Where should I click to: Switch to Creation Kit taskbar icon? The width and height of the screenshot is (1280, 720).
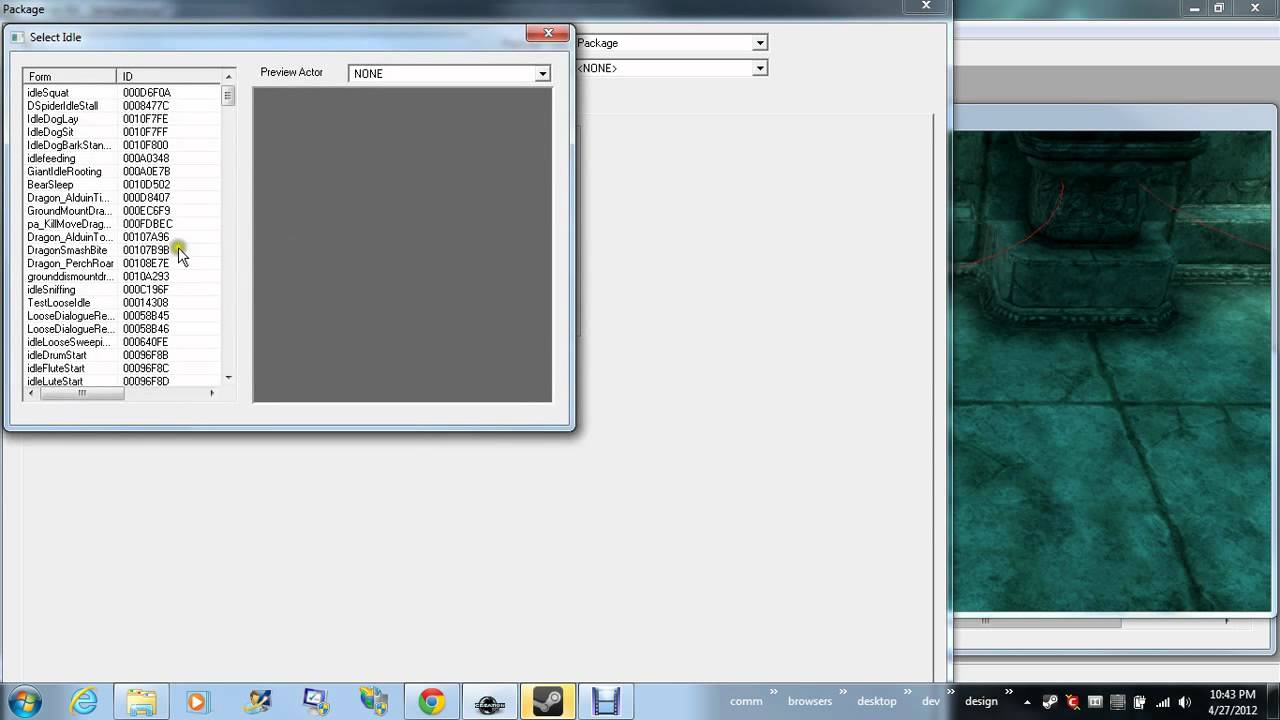tap(489, 702)
